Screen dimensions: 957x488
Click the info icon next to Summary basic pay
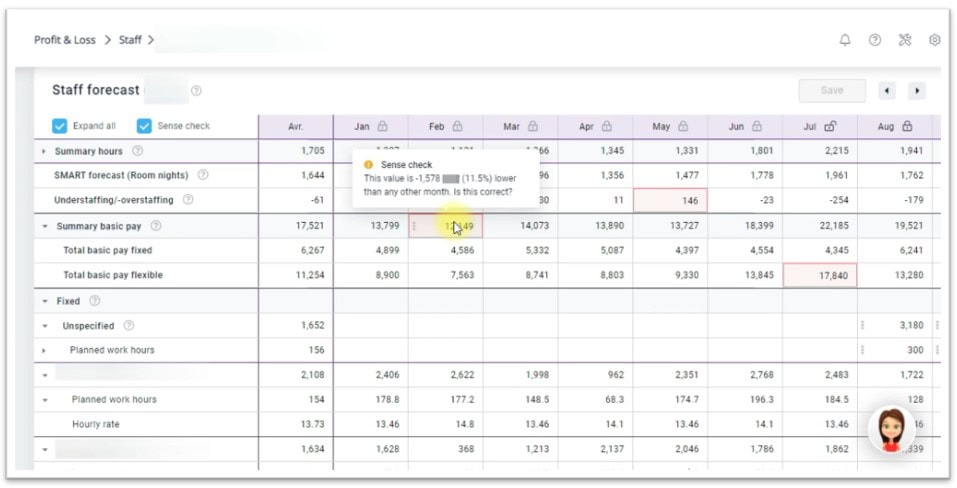coord(156,226)
